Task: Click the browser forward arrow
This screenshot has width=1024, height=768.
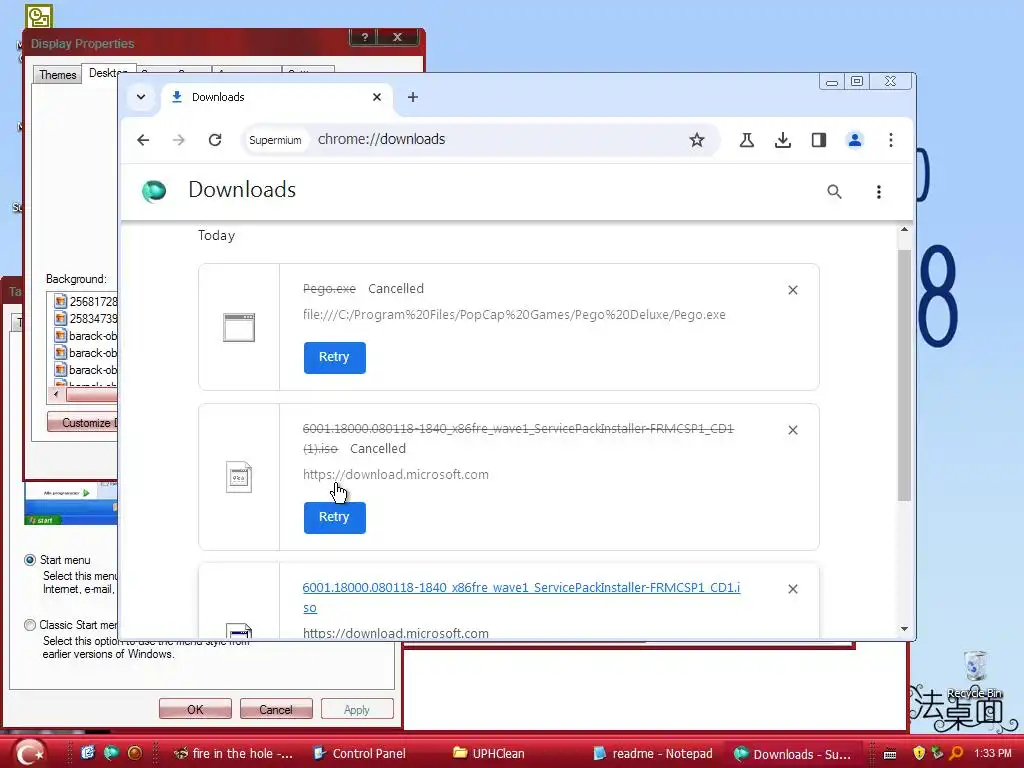Action: click(x=178, y=140)
